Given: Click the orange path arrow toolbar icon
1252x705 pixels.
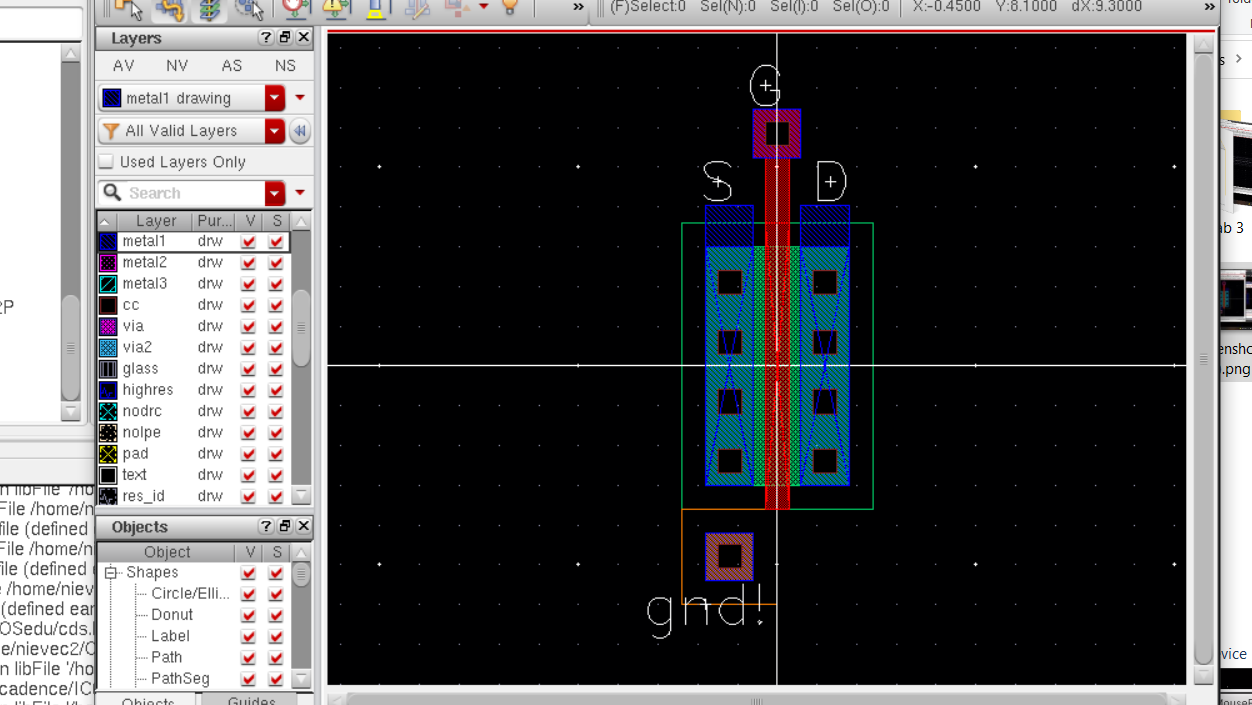Looking at the screenshot, I should coord(169,9).
